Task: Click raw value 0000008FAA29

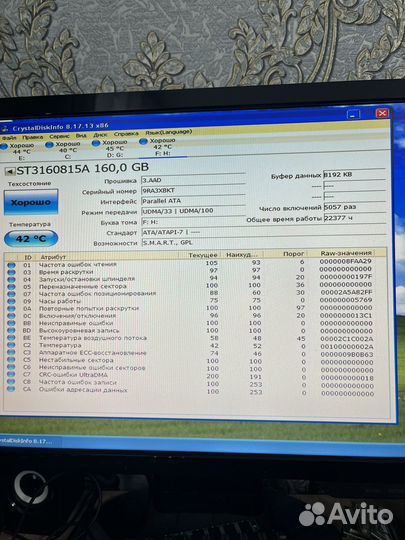Action: tap(345, 261)
